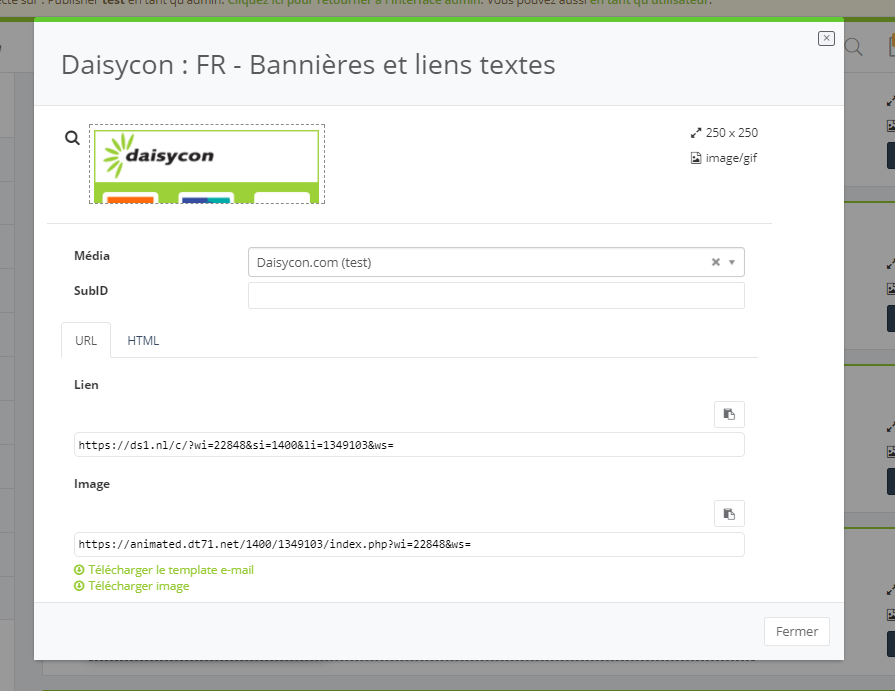The image size is (895, 691).
Task: Click the Lien section label
Action: [86, 385]
